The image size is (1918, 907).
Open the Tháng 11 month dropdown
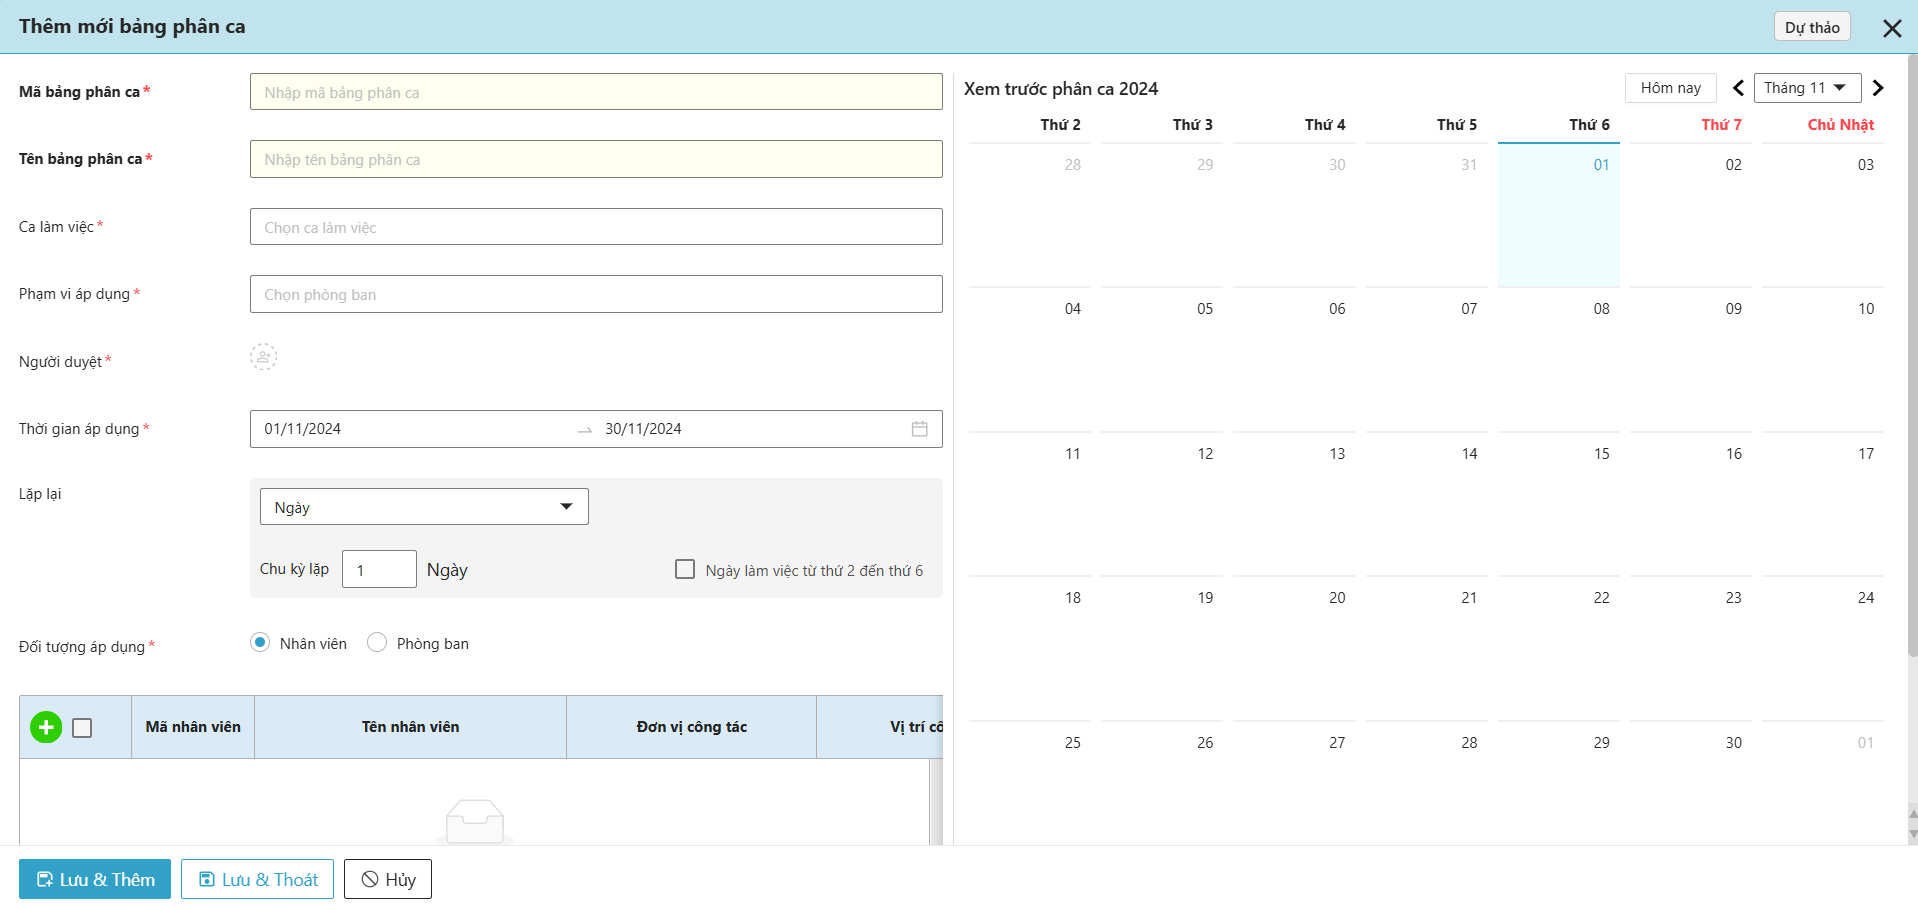(1806, 88)
